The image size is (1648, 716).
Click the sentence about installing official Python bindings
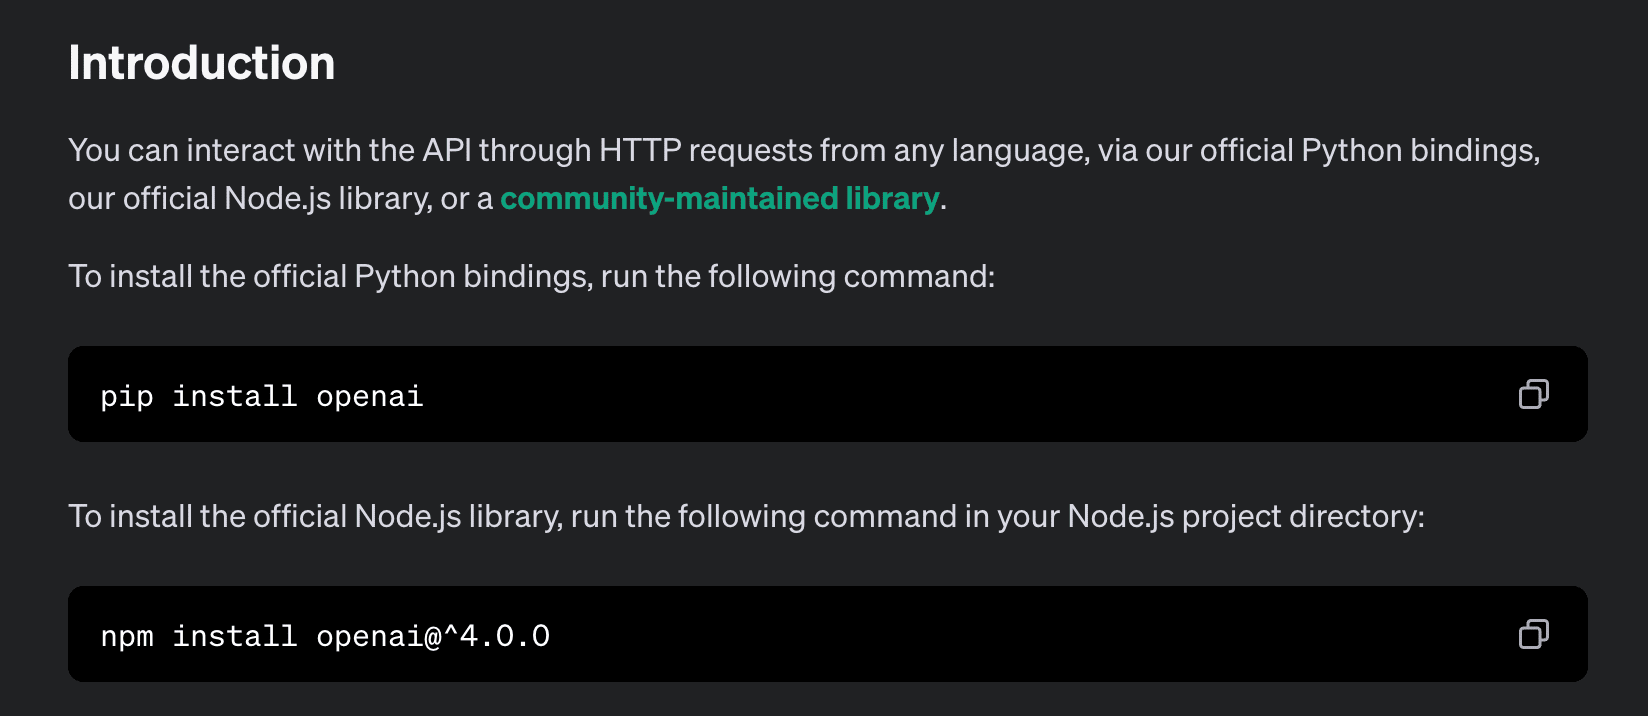532,276
